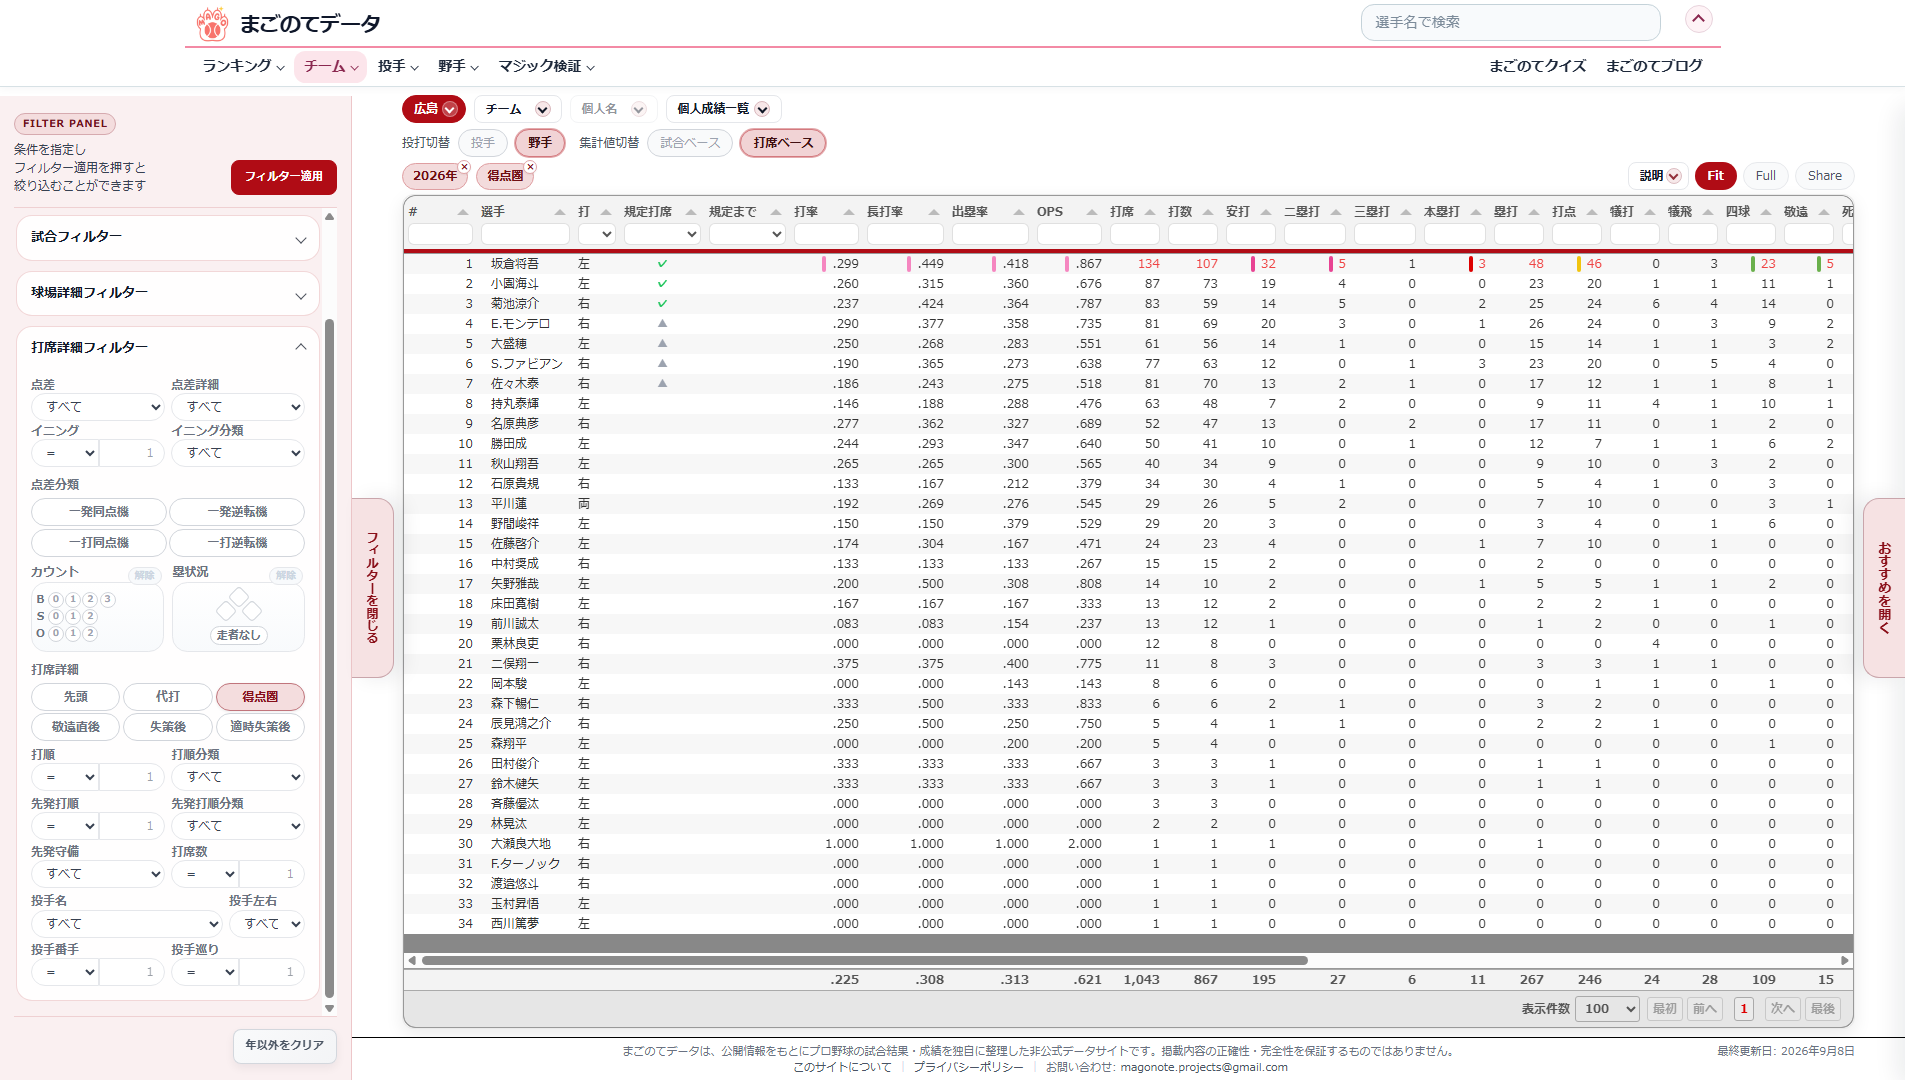The width and height of the screenshot is (1920, 1080).
Task: Click the sort arrows on 選手 column
Action: pyautogui.click(x=559, y=212)
